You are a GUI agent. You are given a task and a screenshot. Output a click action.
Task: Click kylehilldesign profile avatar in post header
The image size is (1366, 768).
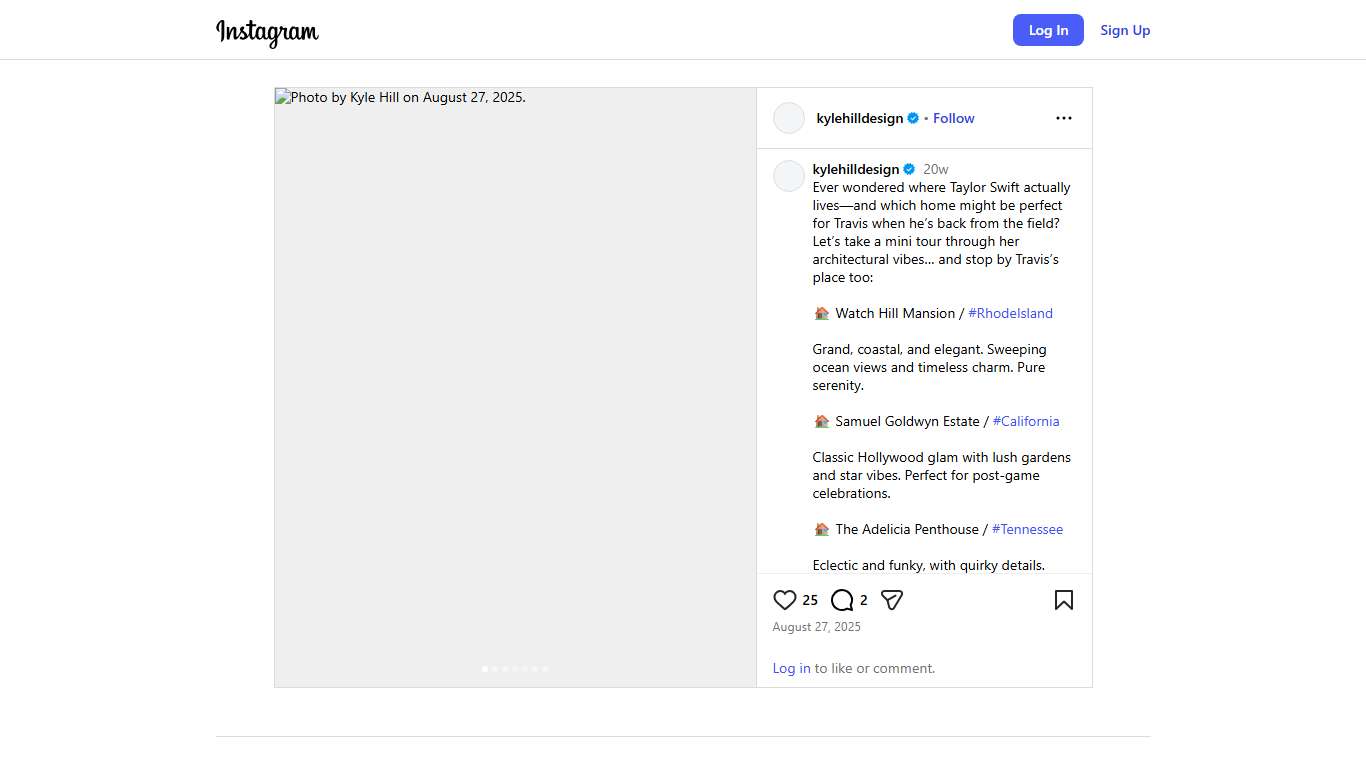coord(789,118)
